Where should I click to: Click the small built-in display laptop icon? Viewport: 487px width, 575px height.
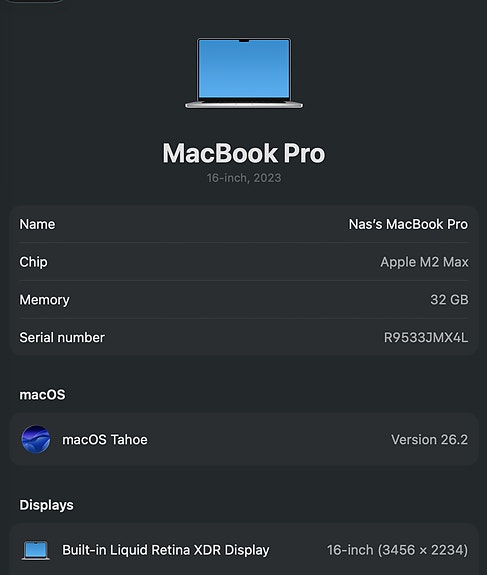36,550
